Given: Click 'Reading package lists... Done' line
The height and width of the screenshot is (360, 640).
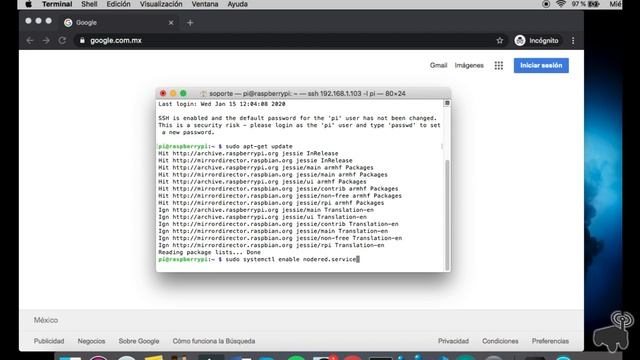Looking at the screenshot, I should click(x=209, y=252).
